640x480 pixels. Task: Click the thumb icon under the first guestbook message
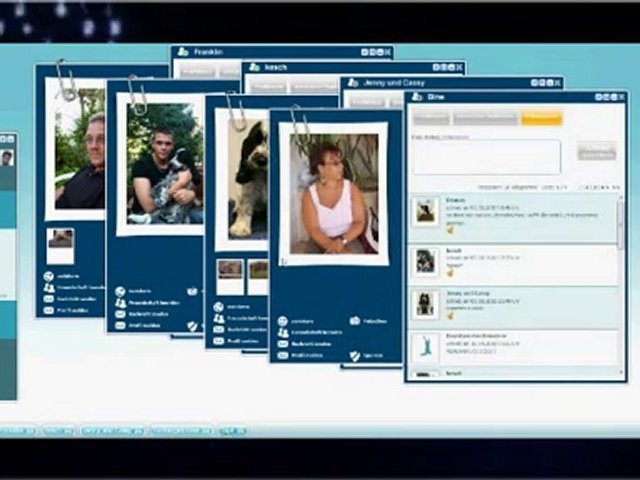coord(450,229)
